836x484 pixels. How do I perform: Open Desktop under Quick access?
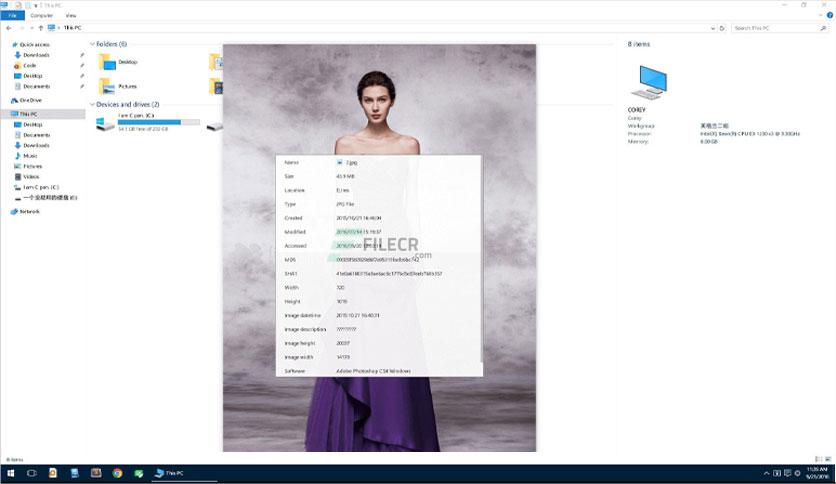tap(29, 76)
